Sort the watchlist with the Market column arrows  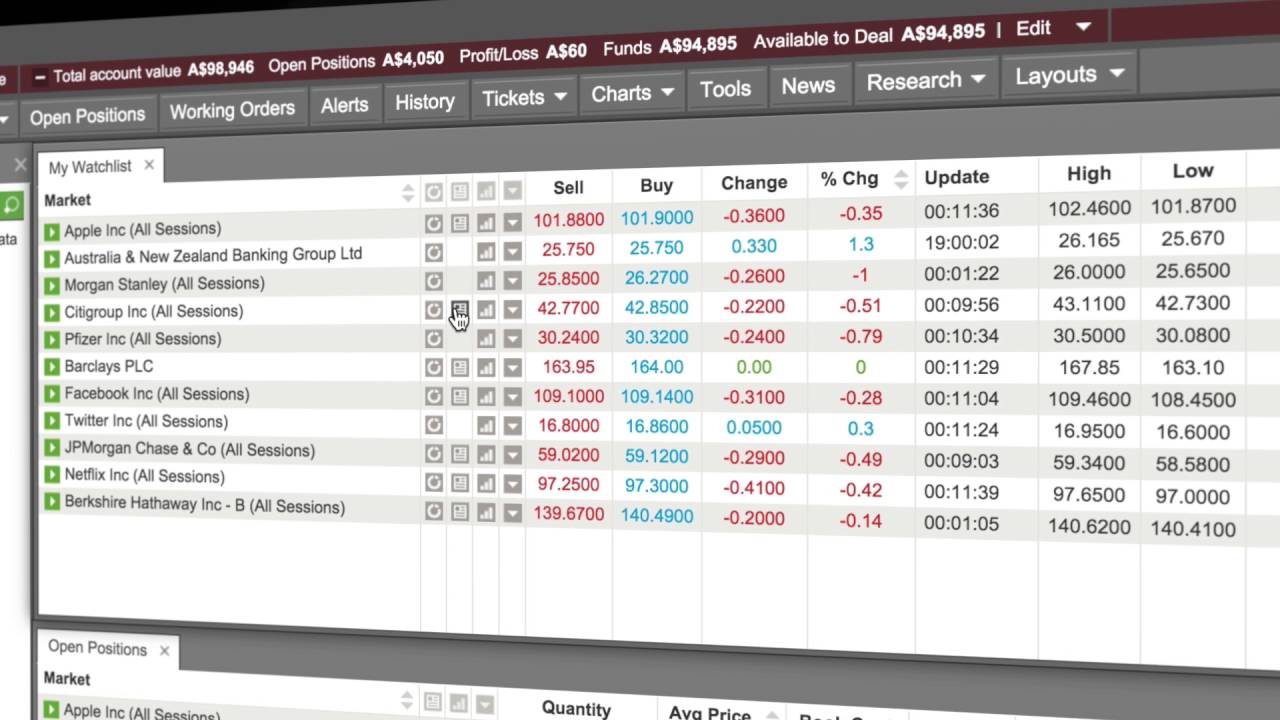407,192
